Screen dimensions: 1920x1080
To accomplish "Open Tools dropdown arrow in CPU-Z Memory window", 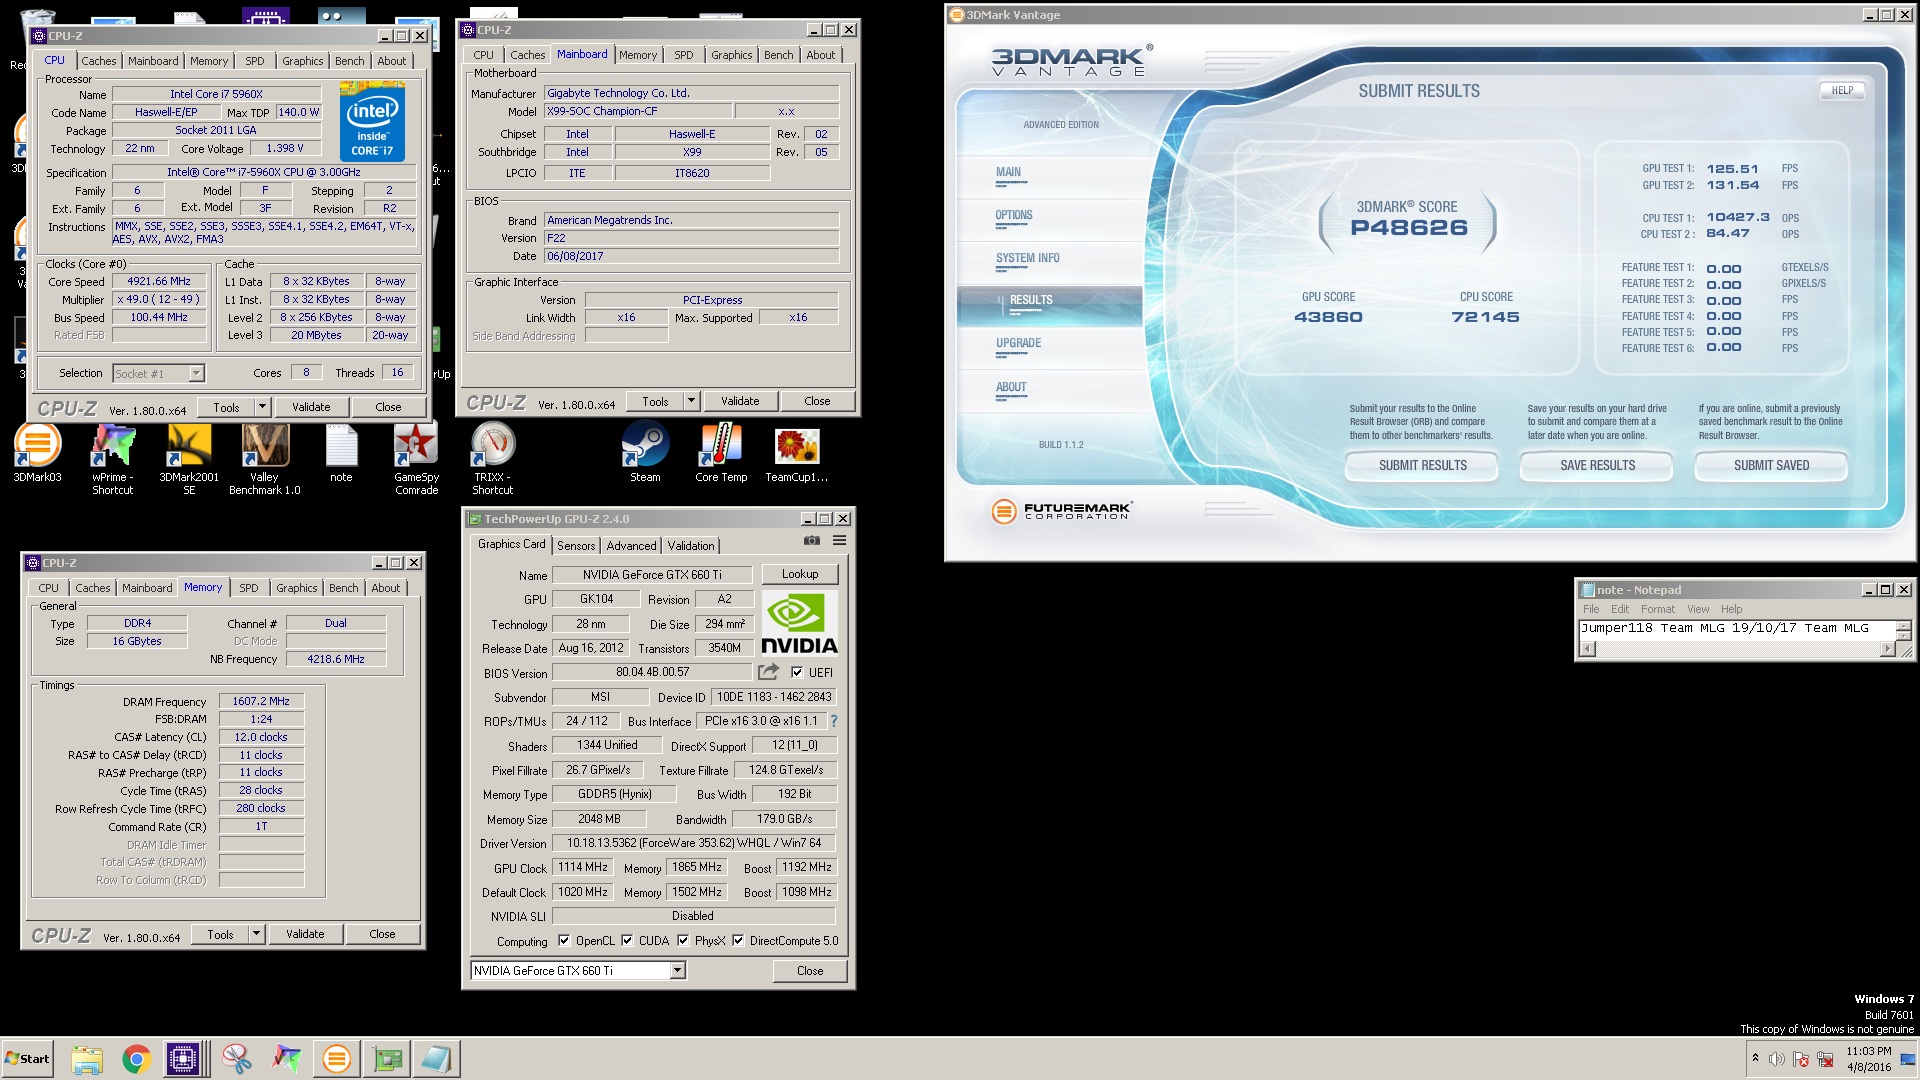I will [x=256, y=934].
